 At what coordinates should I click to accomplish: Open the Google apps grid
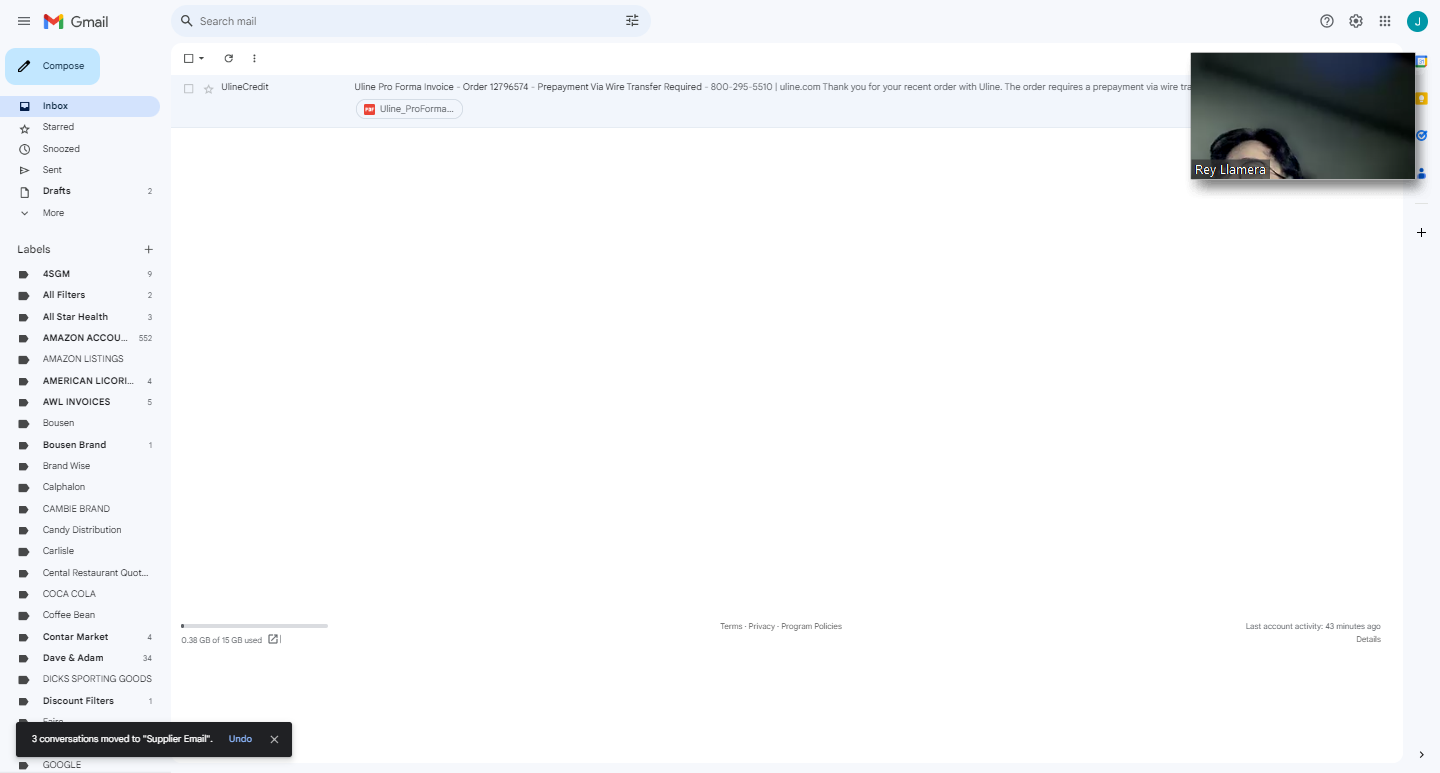[1385, 21]
